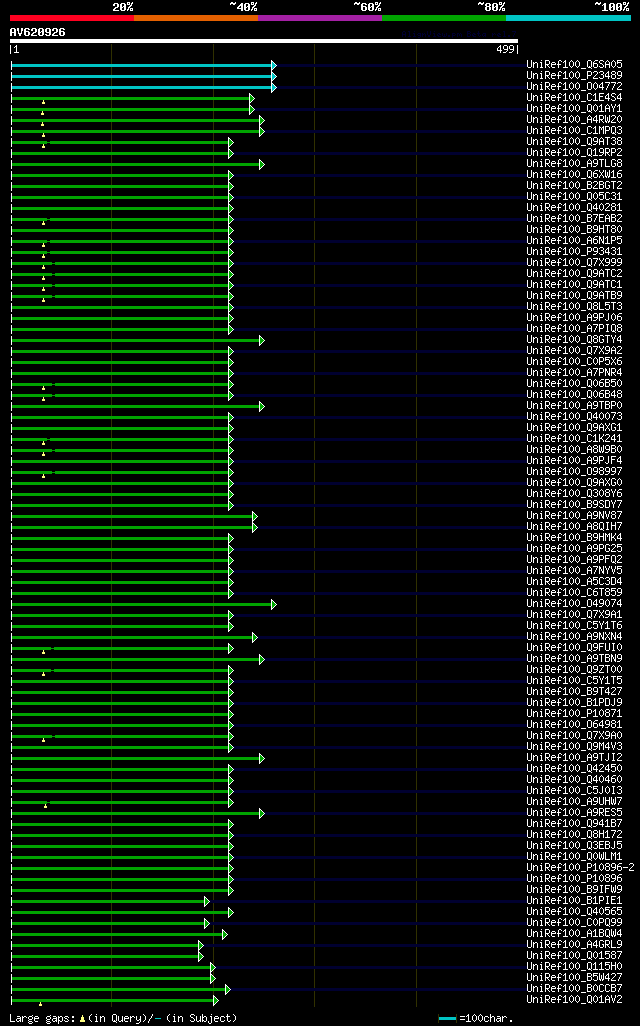Screen dimensions: 640x1026
Task: Click the arrowhead ending the UniRef100_B1PIE1 alignment
Action: [207, 902]
